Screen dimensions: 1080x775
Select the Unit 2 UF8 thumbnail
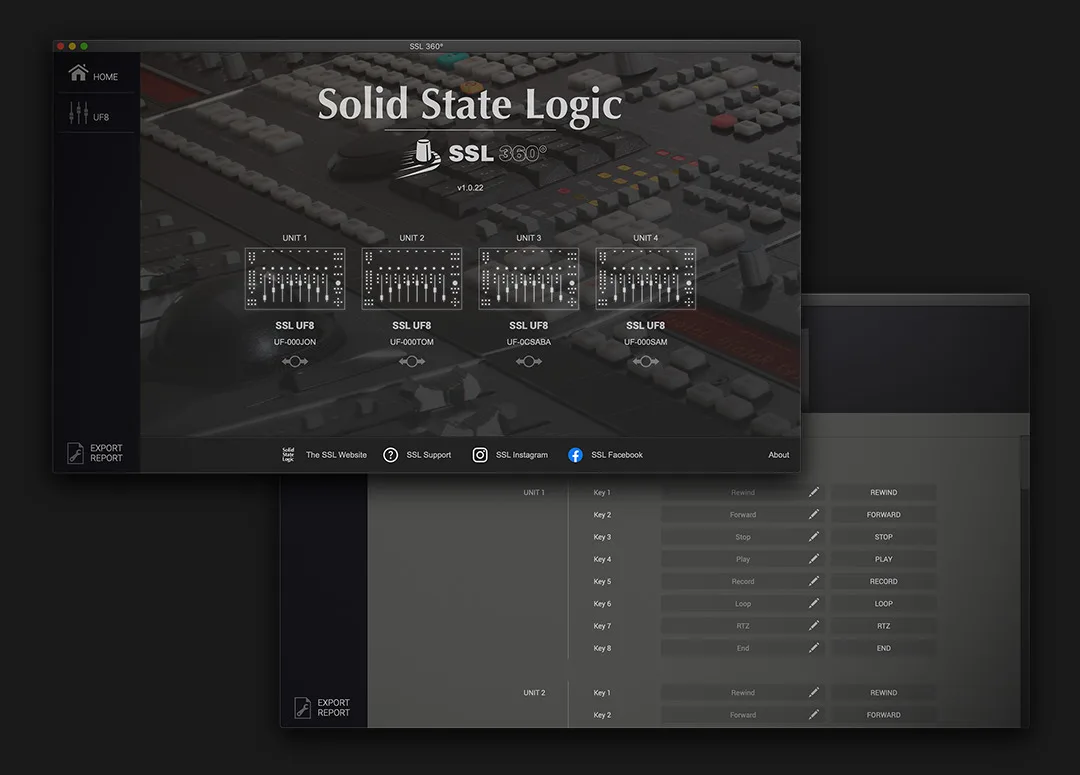point(412,278)
